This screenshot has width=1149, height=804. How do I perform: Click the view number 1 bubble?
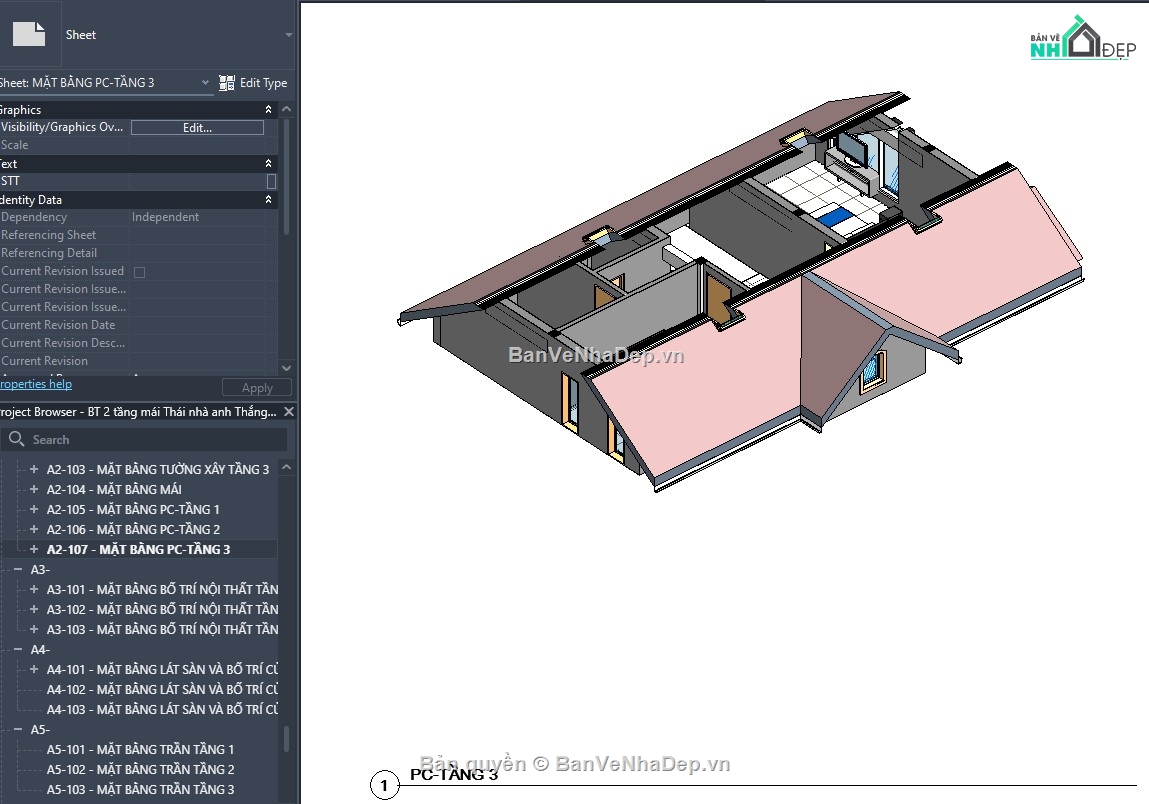[x=384, y=786]
